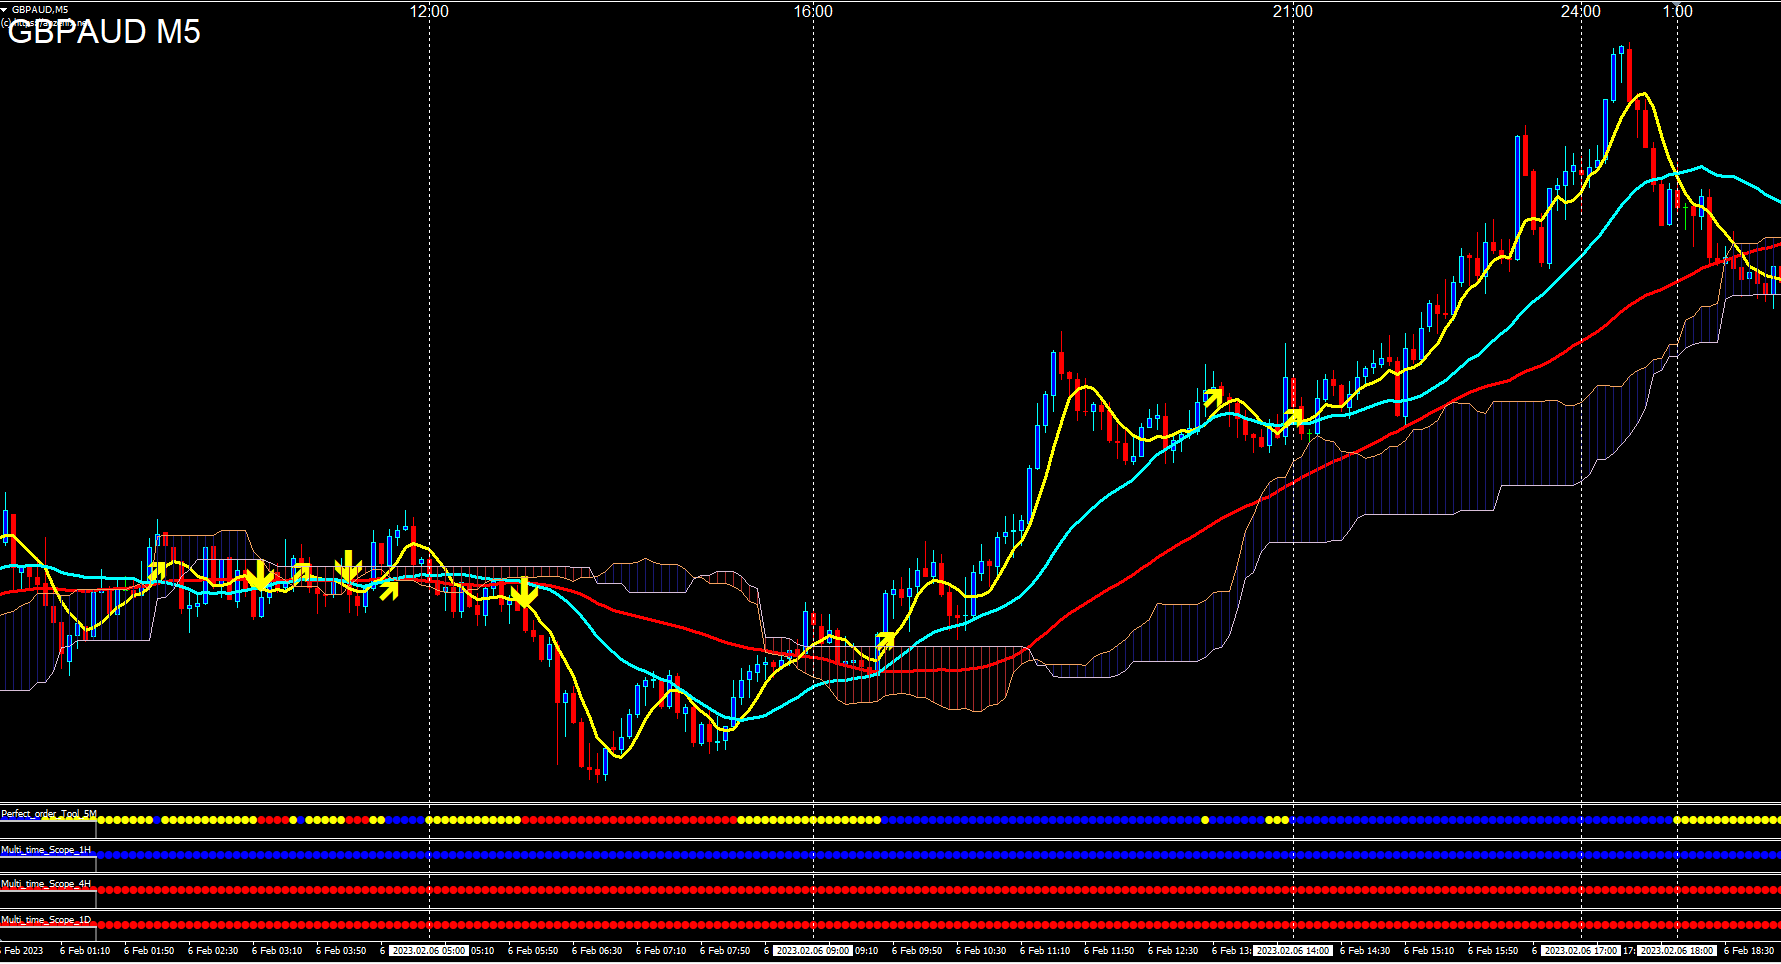
Task: Click the highlighted 2023.02.06 18:00 date label
Action: [x=1677, y=951]
